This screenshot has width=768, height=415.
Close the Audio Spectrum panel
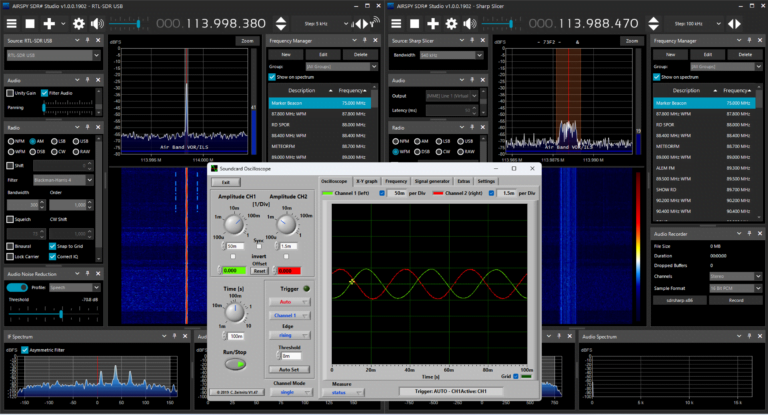point(760,336)
